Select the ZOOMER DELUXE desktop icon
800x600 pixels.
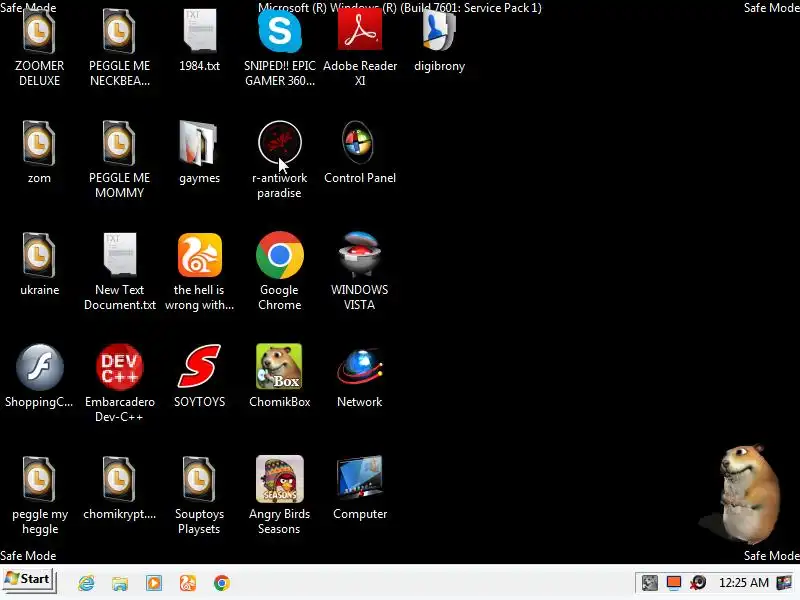click(39, 33)
